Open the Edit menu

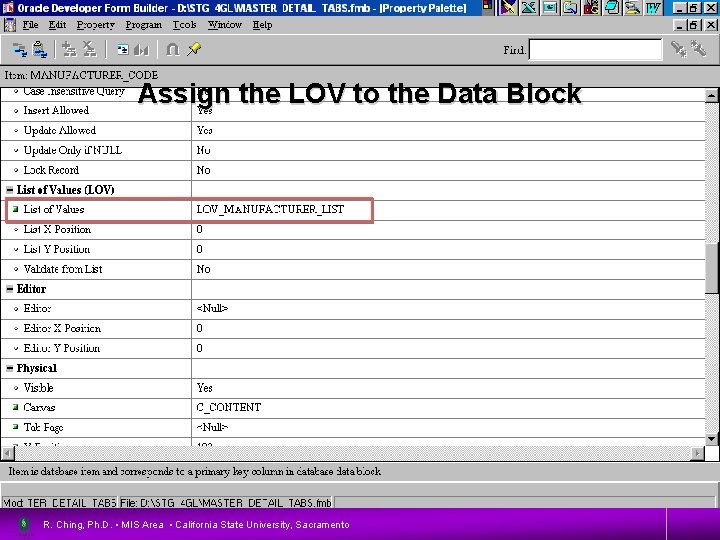[57, 25]
